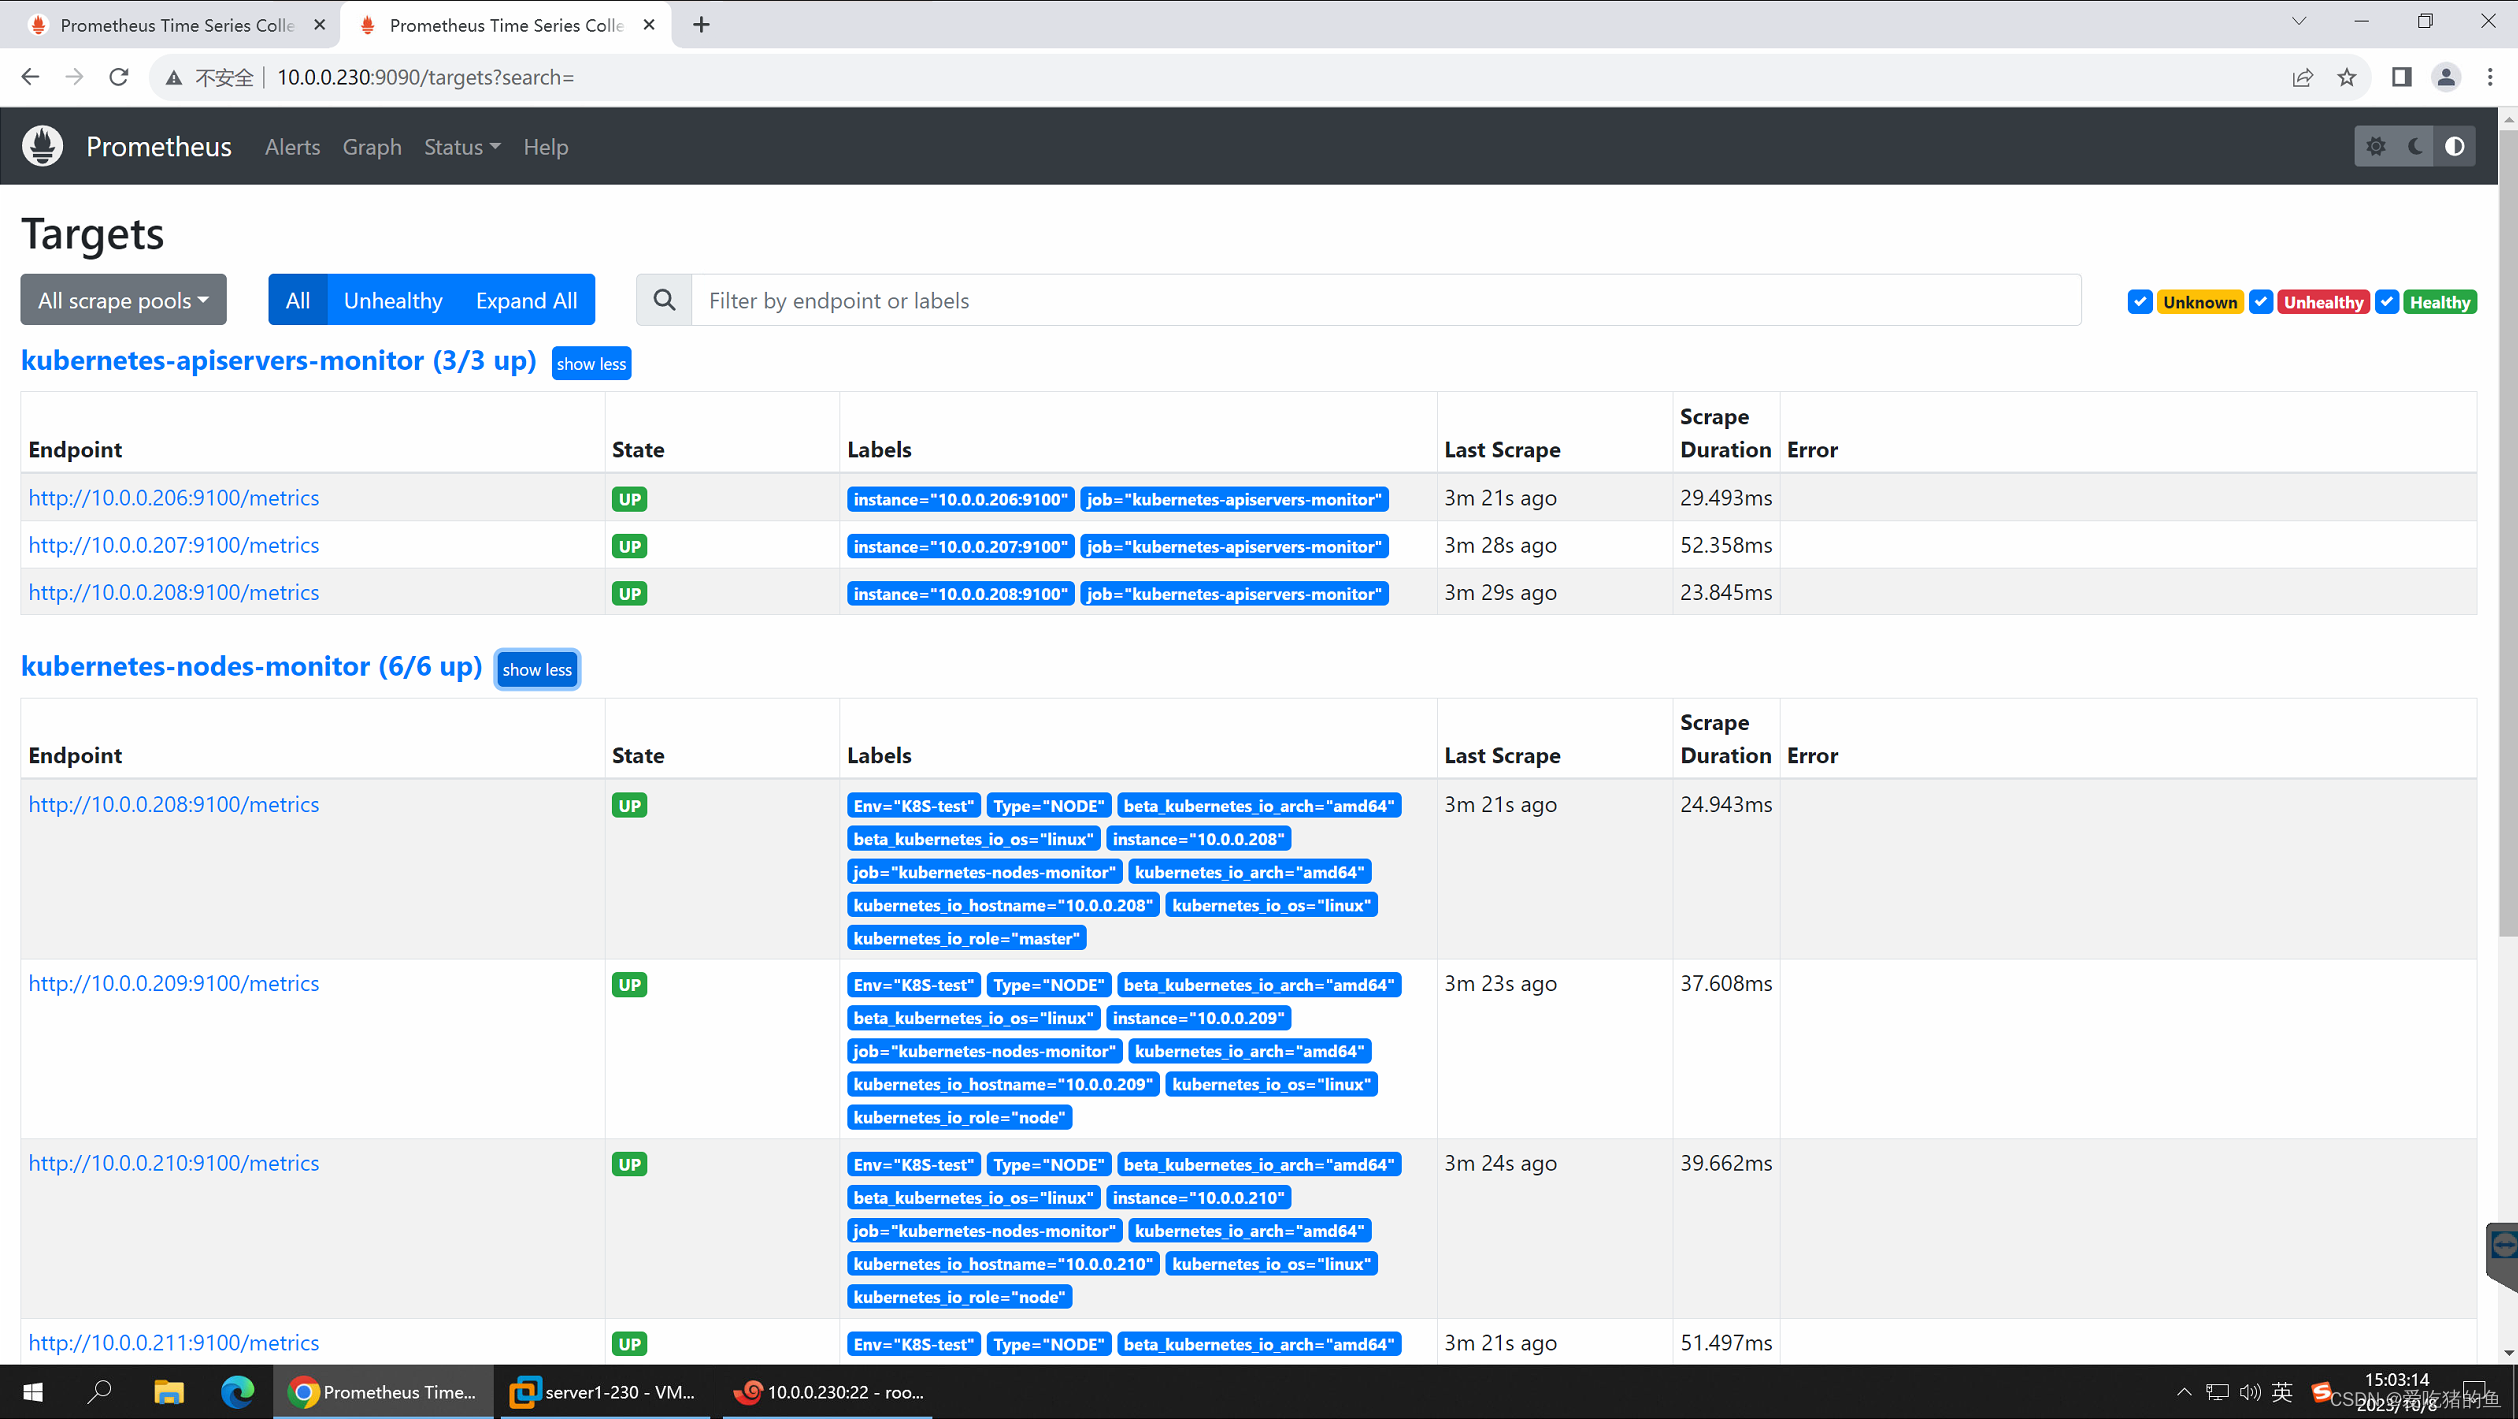Switch to dark theme moon icon
The width and height of the screenshot is (2518, 1419).
pyautogui.click(x=2416, y=146)
